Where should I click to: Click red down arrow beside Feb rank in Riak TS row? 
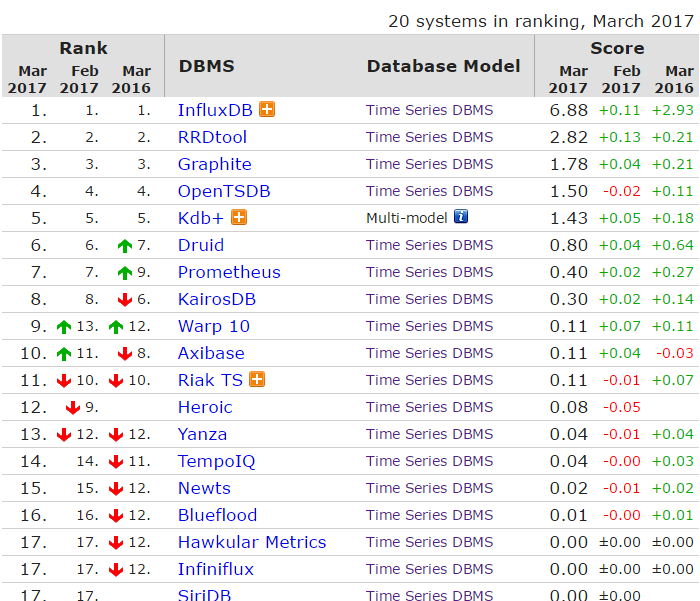64,380
